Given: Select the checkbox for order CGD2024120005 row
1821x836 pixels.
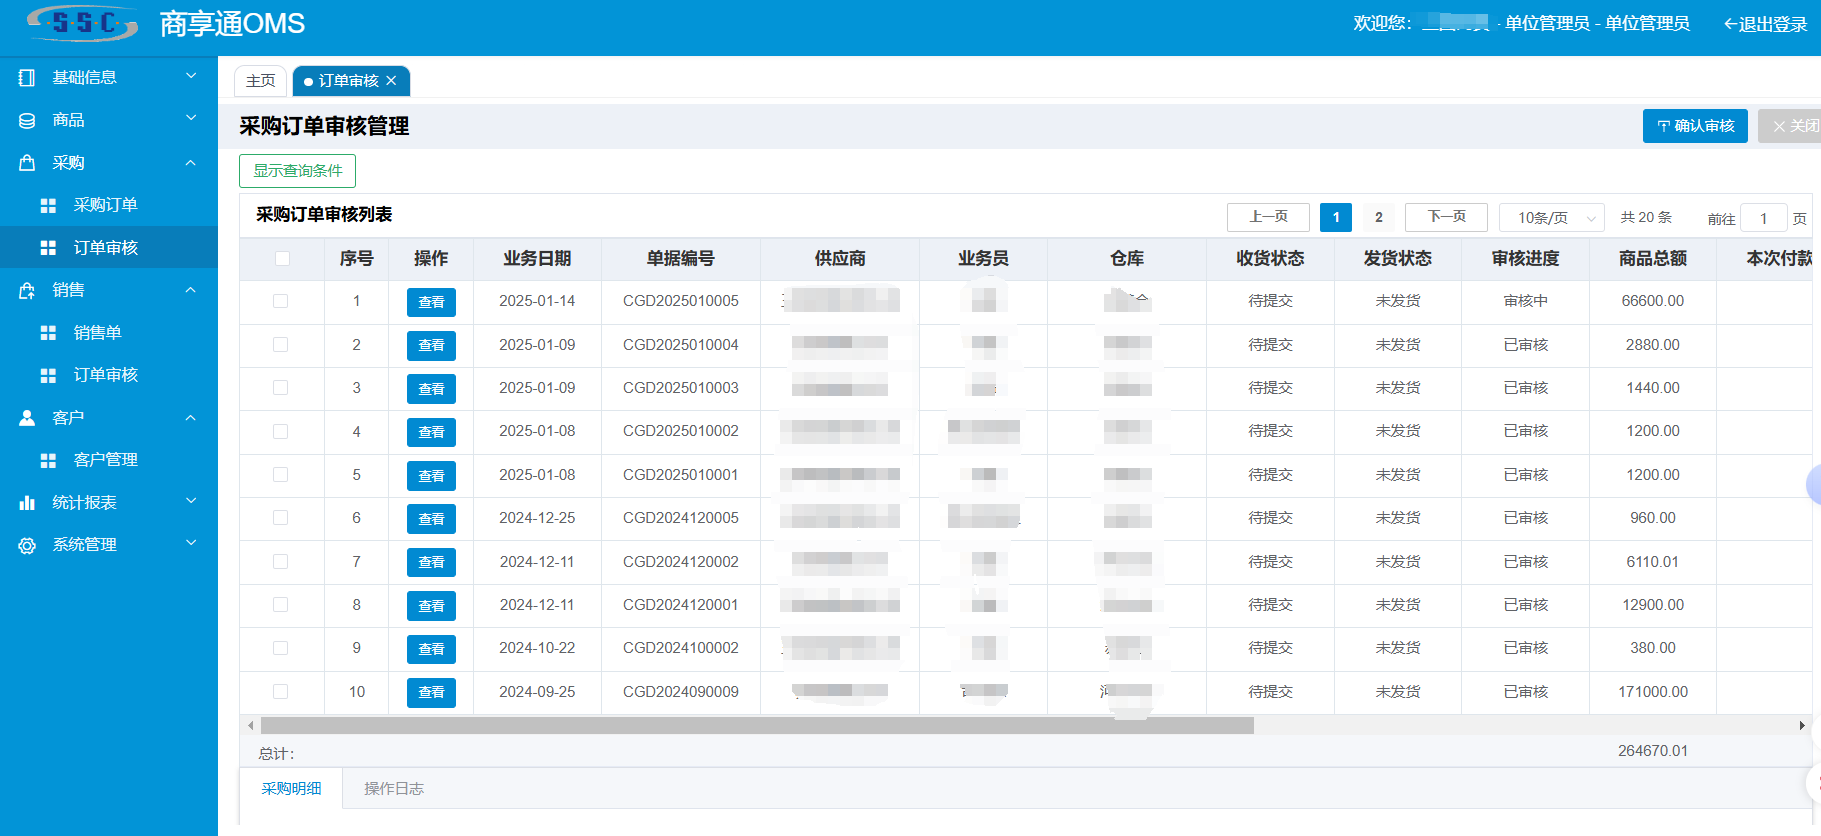Looking at the screenshot, I should tap(281, 518).
